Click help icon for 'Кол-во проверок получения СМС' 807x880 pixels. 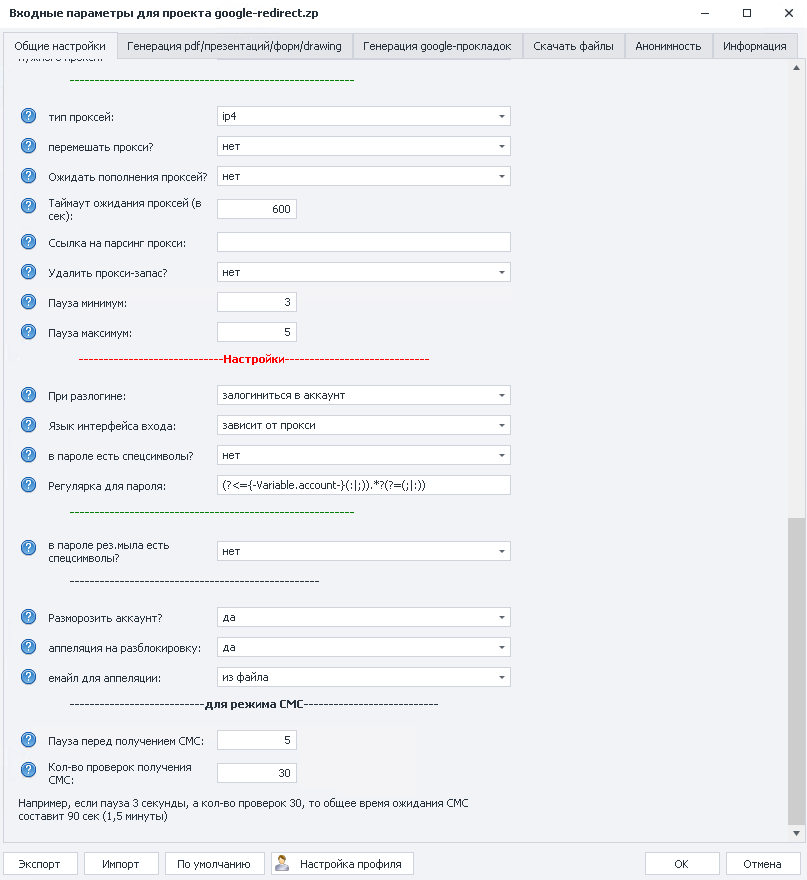(28, 769)
